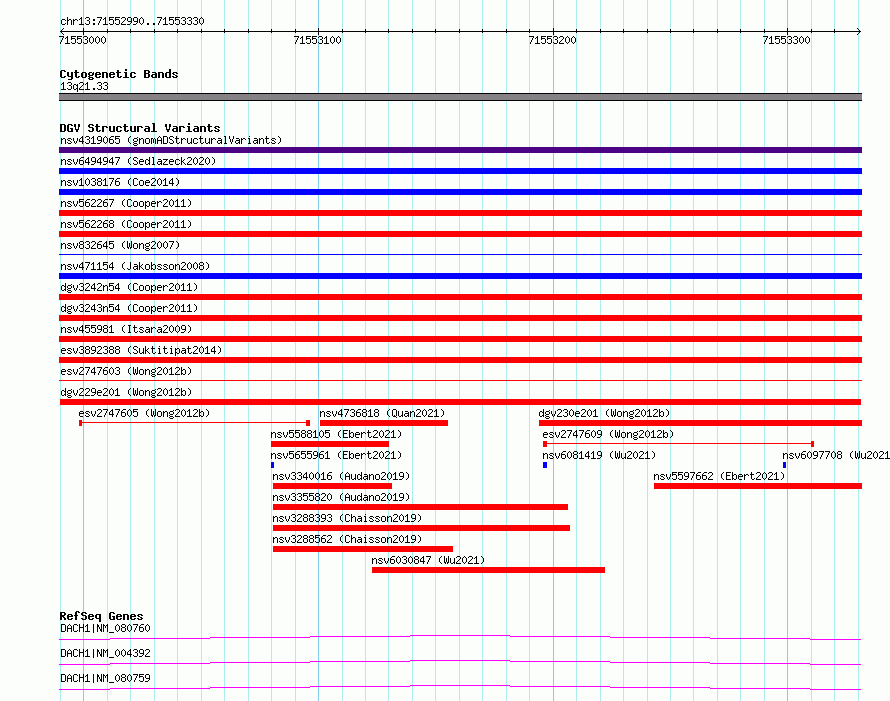
Task: Click the red bar under dgv230e201
Action: (x=700, y=423)
